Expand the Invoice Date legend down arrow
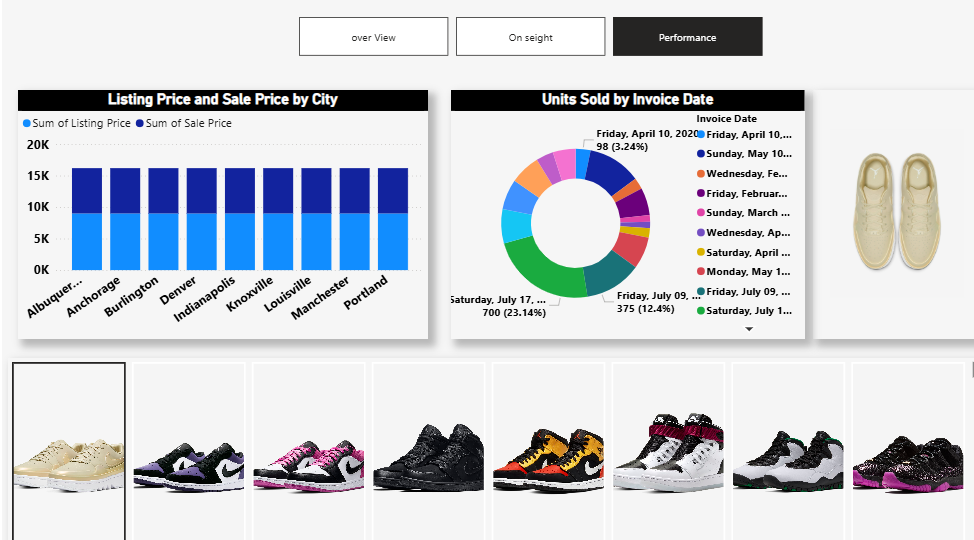 (x=749, y=329)
